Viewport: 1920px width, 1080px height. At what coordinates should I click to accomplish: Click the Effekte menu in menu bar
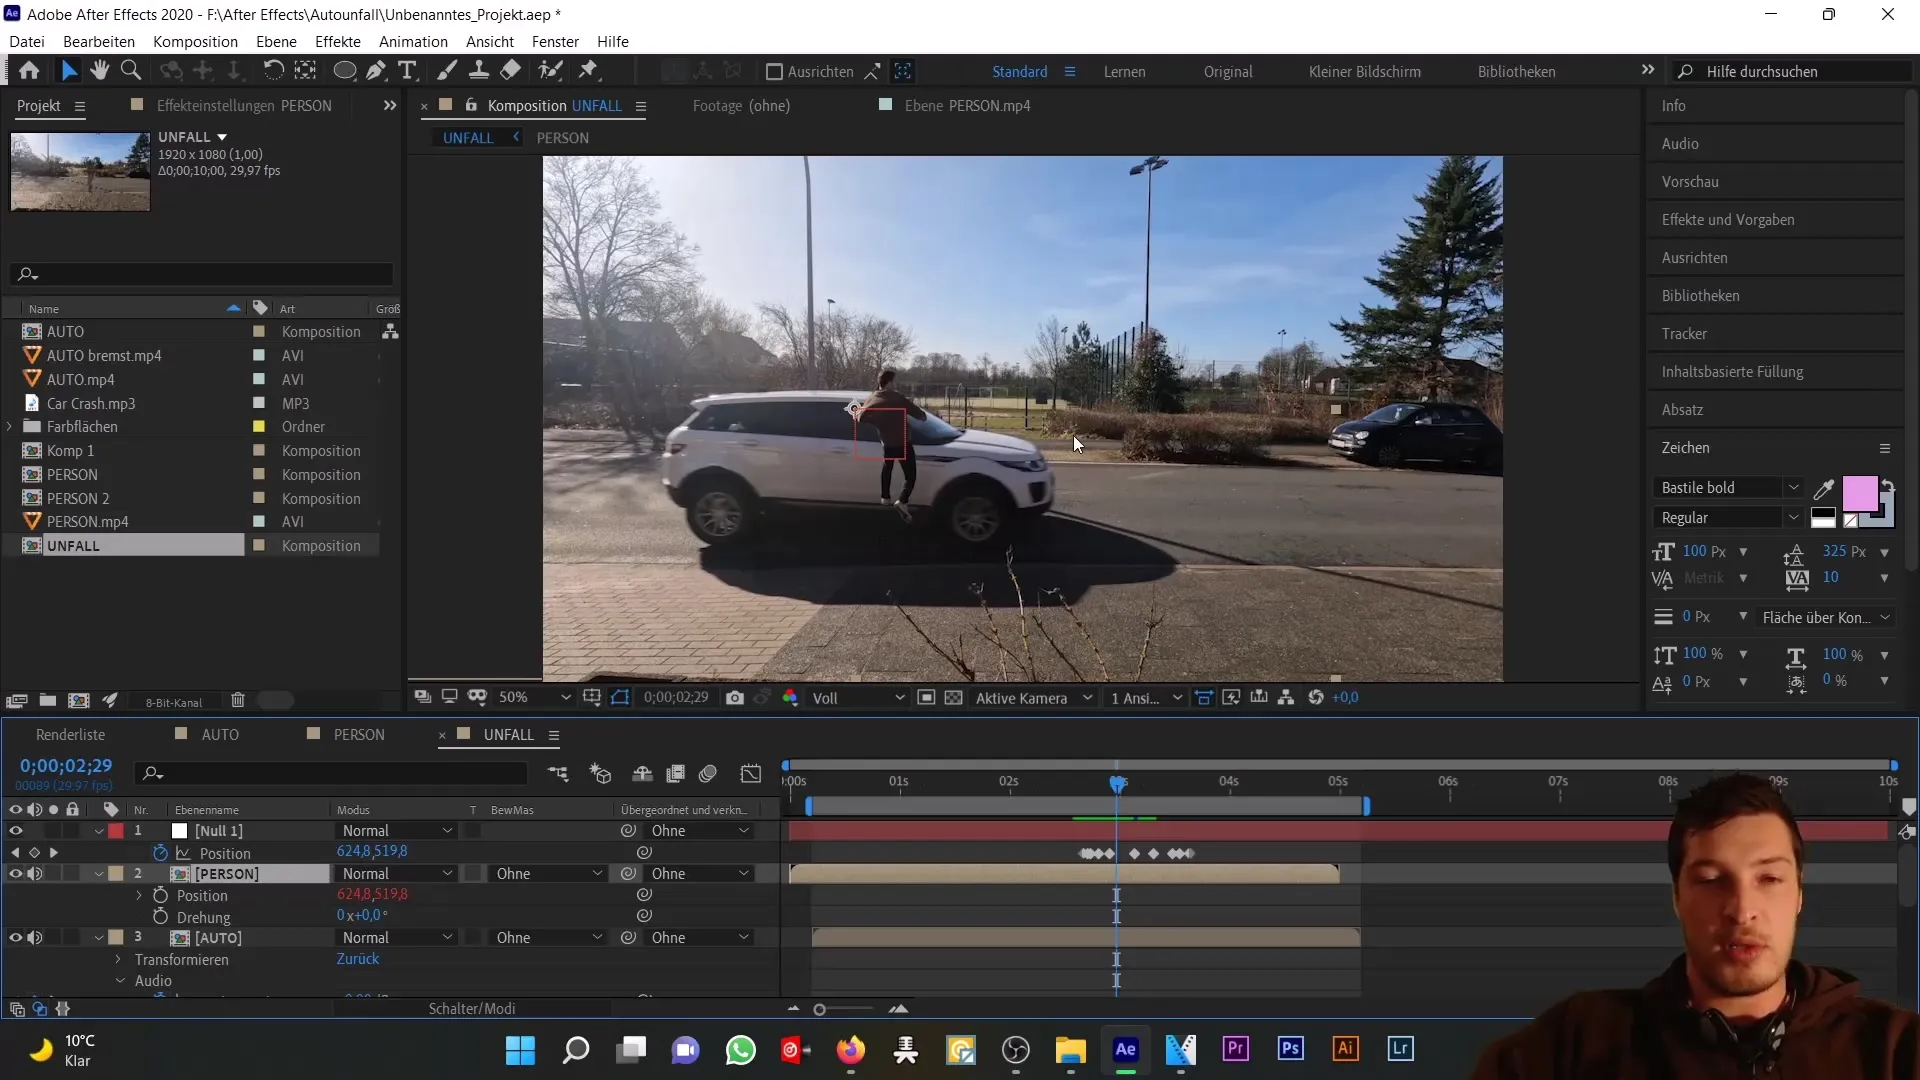click(338, 41)
